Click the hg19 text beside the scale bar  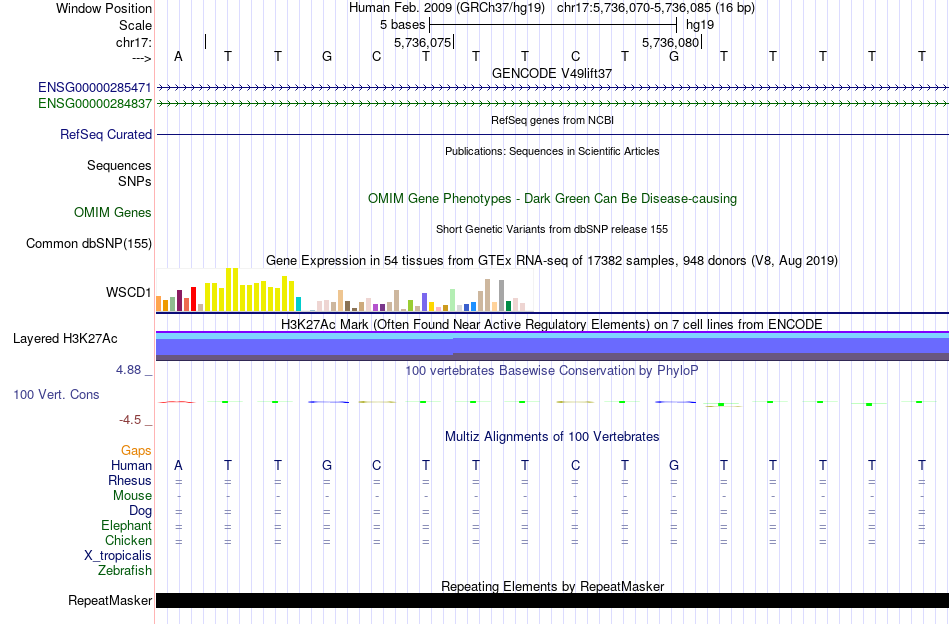coord(700,25)
